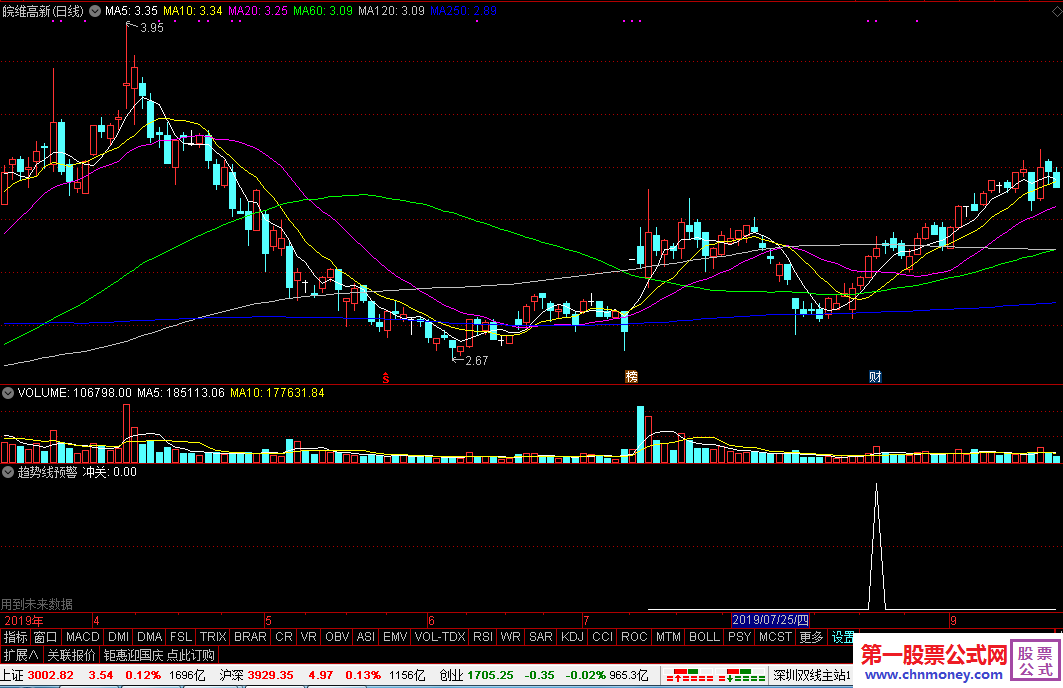Image resolution: width=1063 pixels, height=688 pixels.
Task: Click the 深圳双线主站1 server status text
Action: point(812,675)
